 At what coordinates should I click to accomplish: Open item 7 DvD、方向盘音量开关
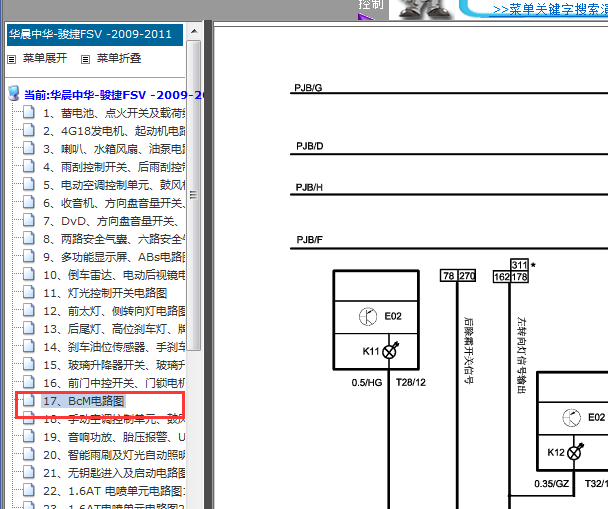111,221
